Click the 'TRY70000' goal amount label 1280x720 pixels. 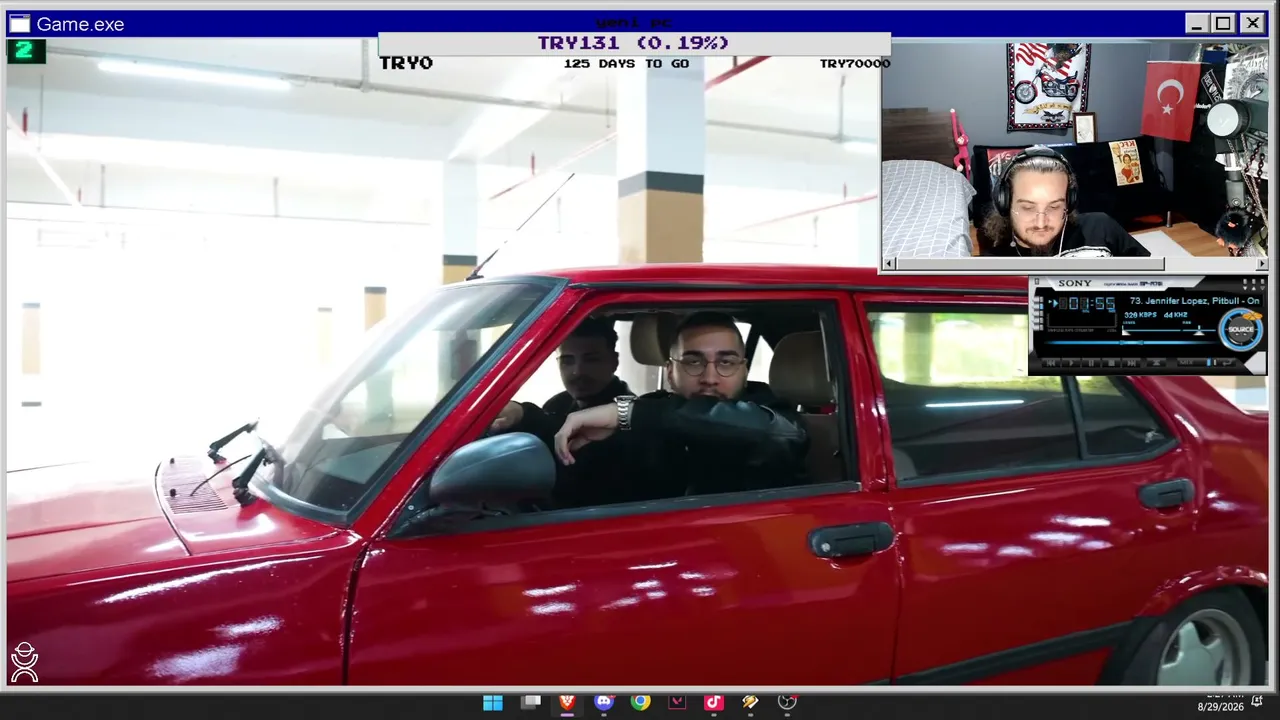[855, 63]
